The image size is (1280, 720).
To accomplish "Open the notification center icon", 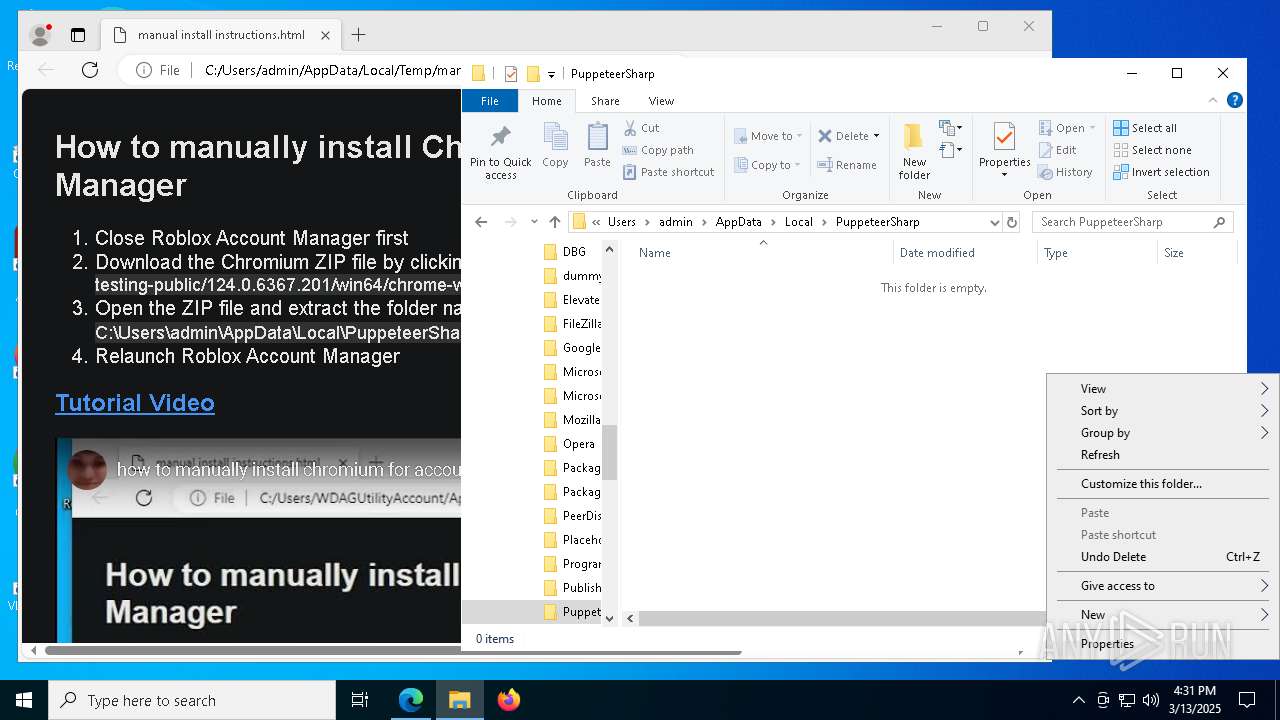I will 1247,700.
